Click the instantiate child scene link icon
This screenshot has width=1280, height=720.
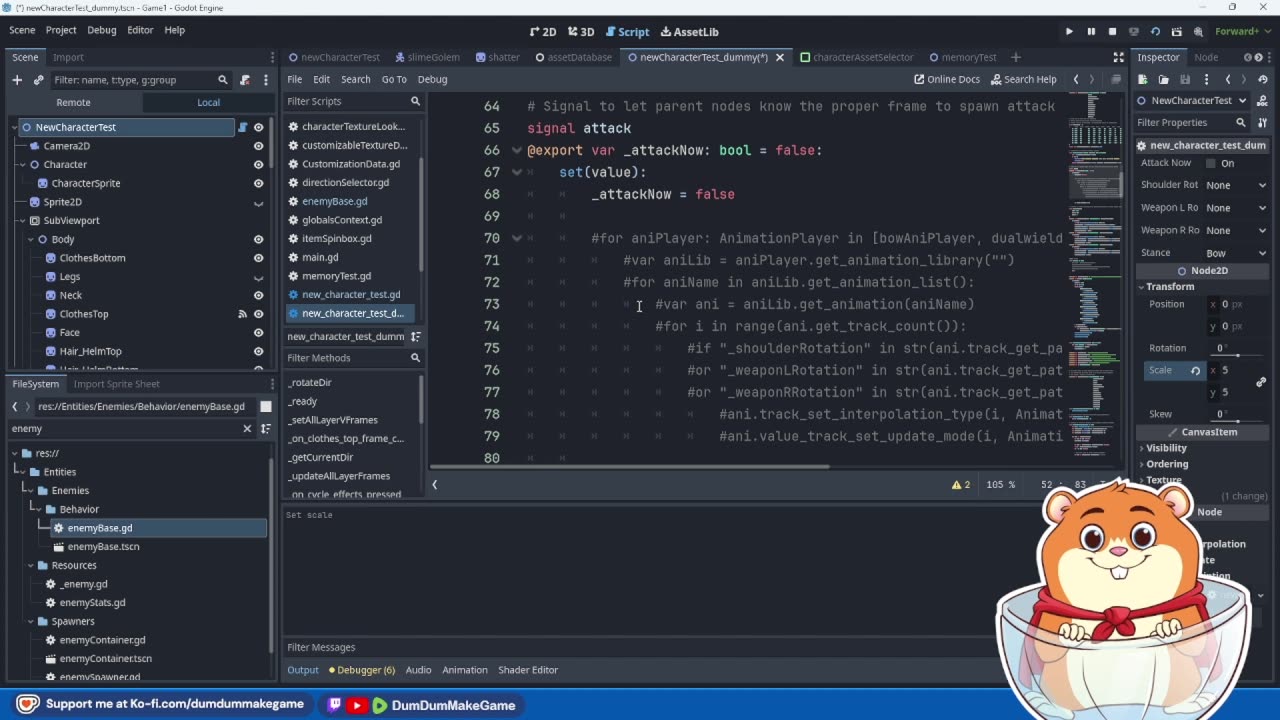pyautogui.click(x=38, y=79)
